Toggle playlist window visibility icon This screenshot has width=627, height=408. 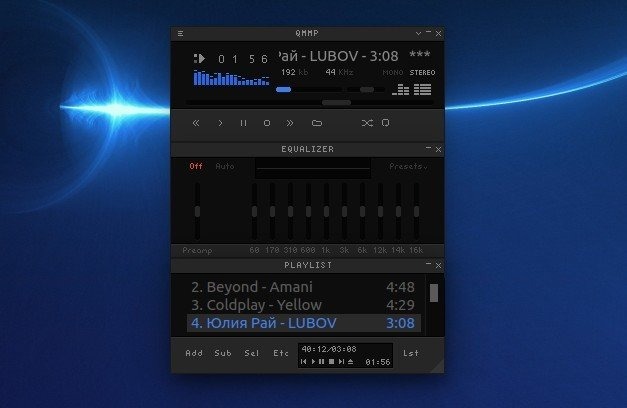tap(423, 89)
